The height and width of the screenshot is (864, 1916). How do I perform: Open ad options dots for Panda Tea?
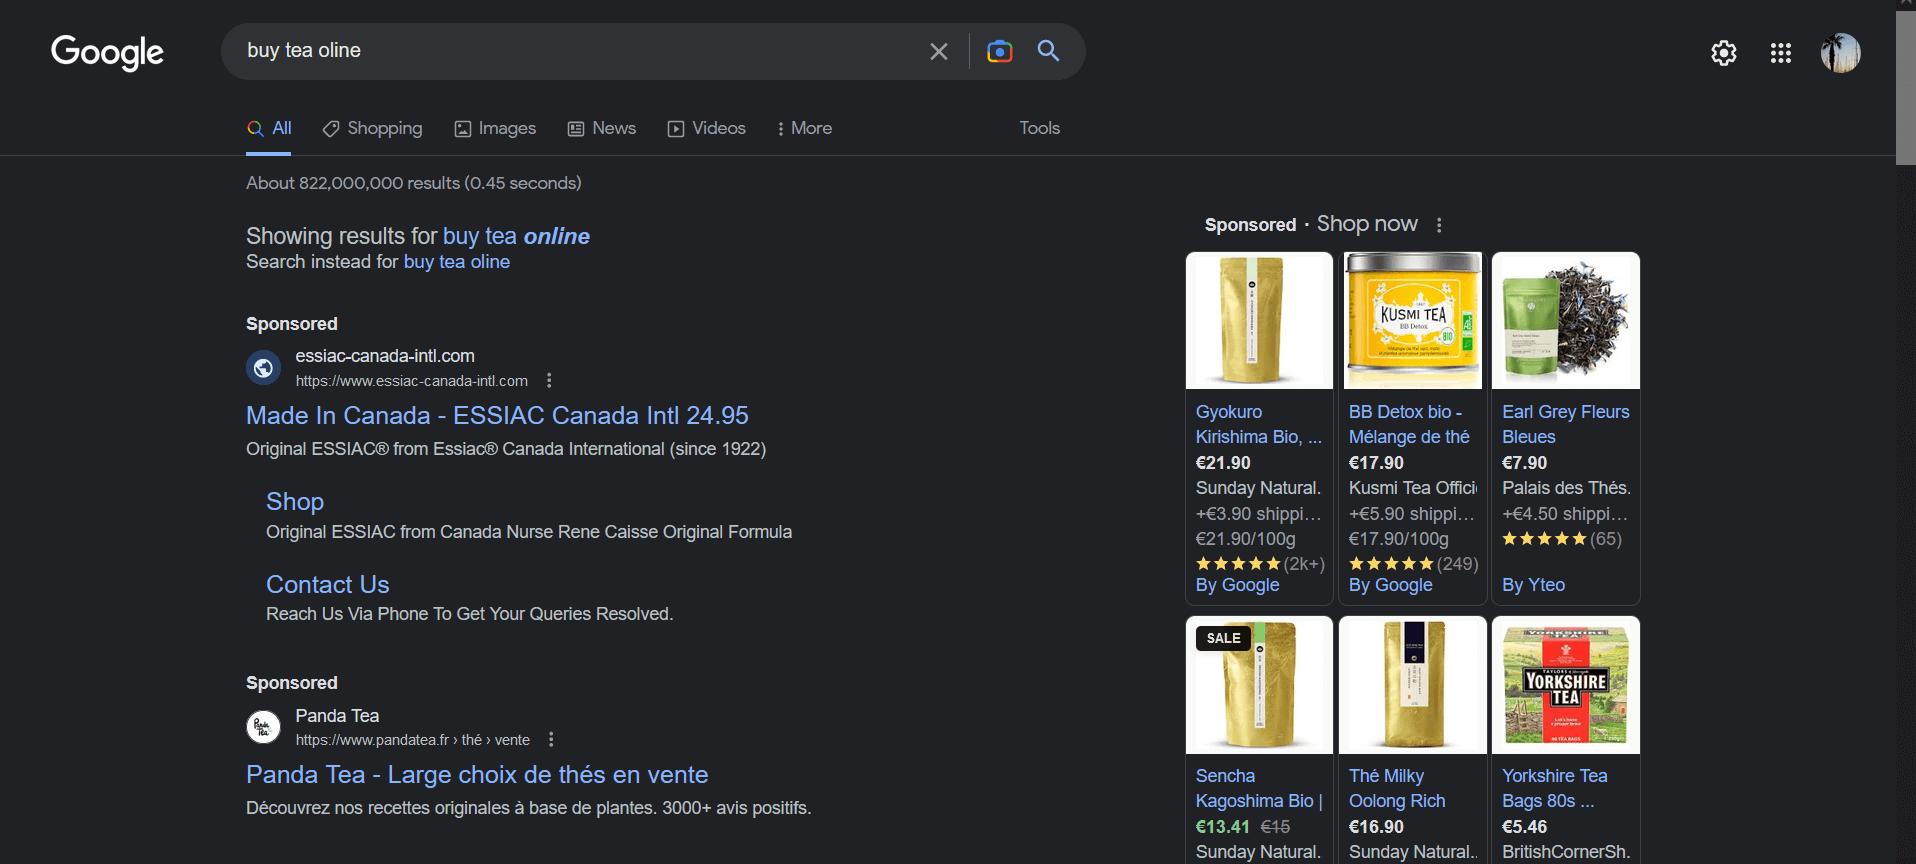click(x=551, y=739)
